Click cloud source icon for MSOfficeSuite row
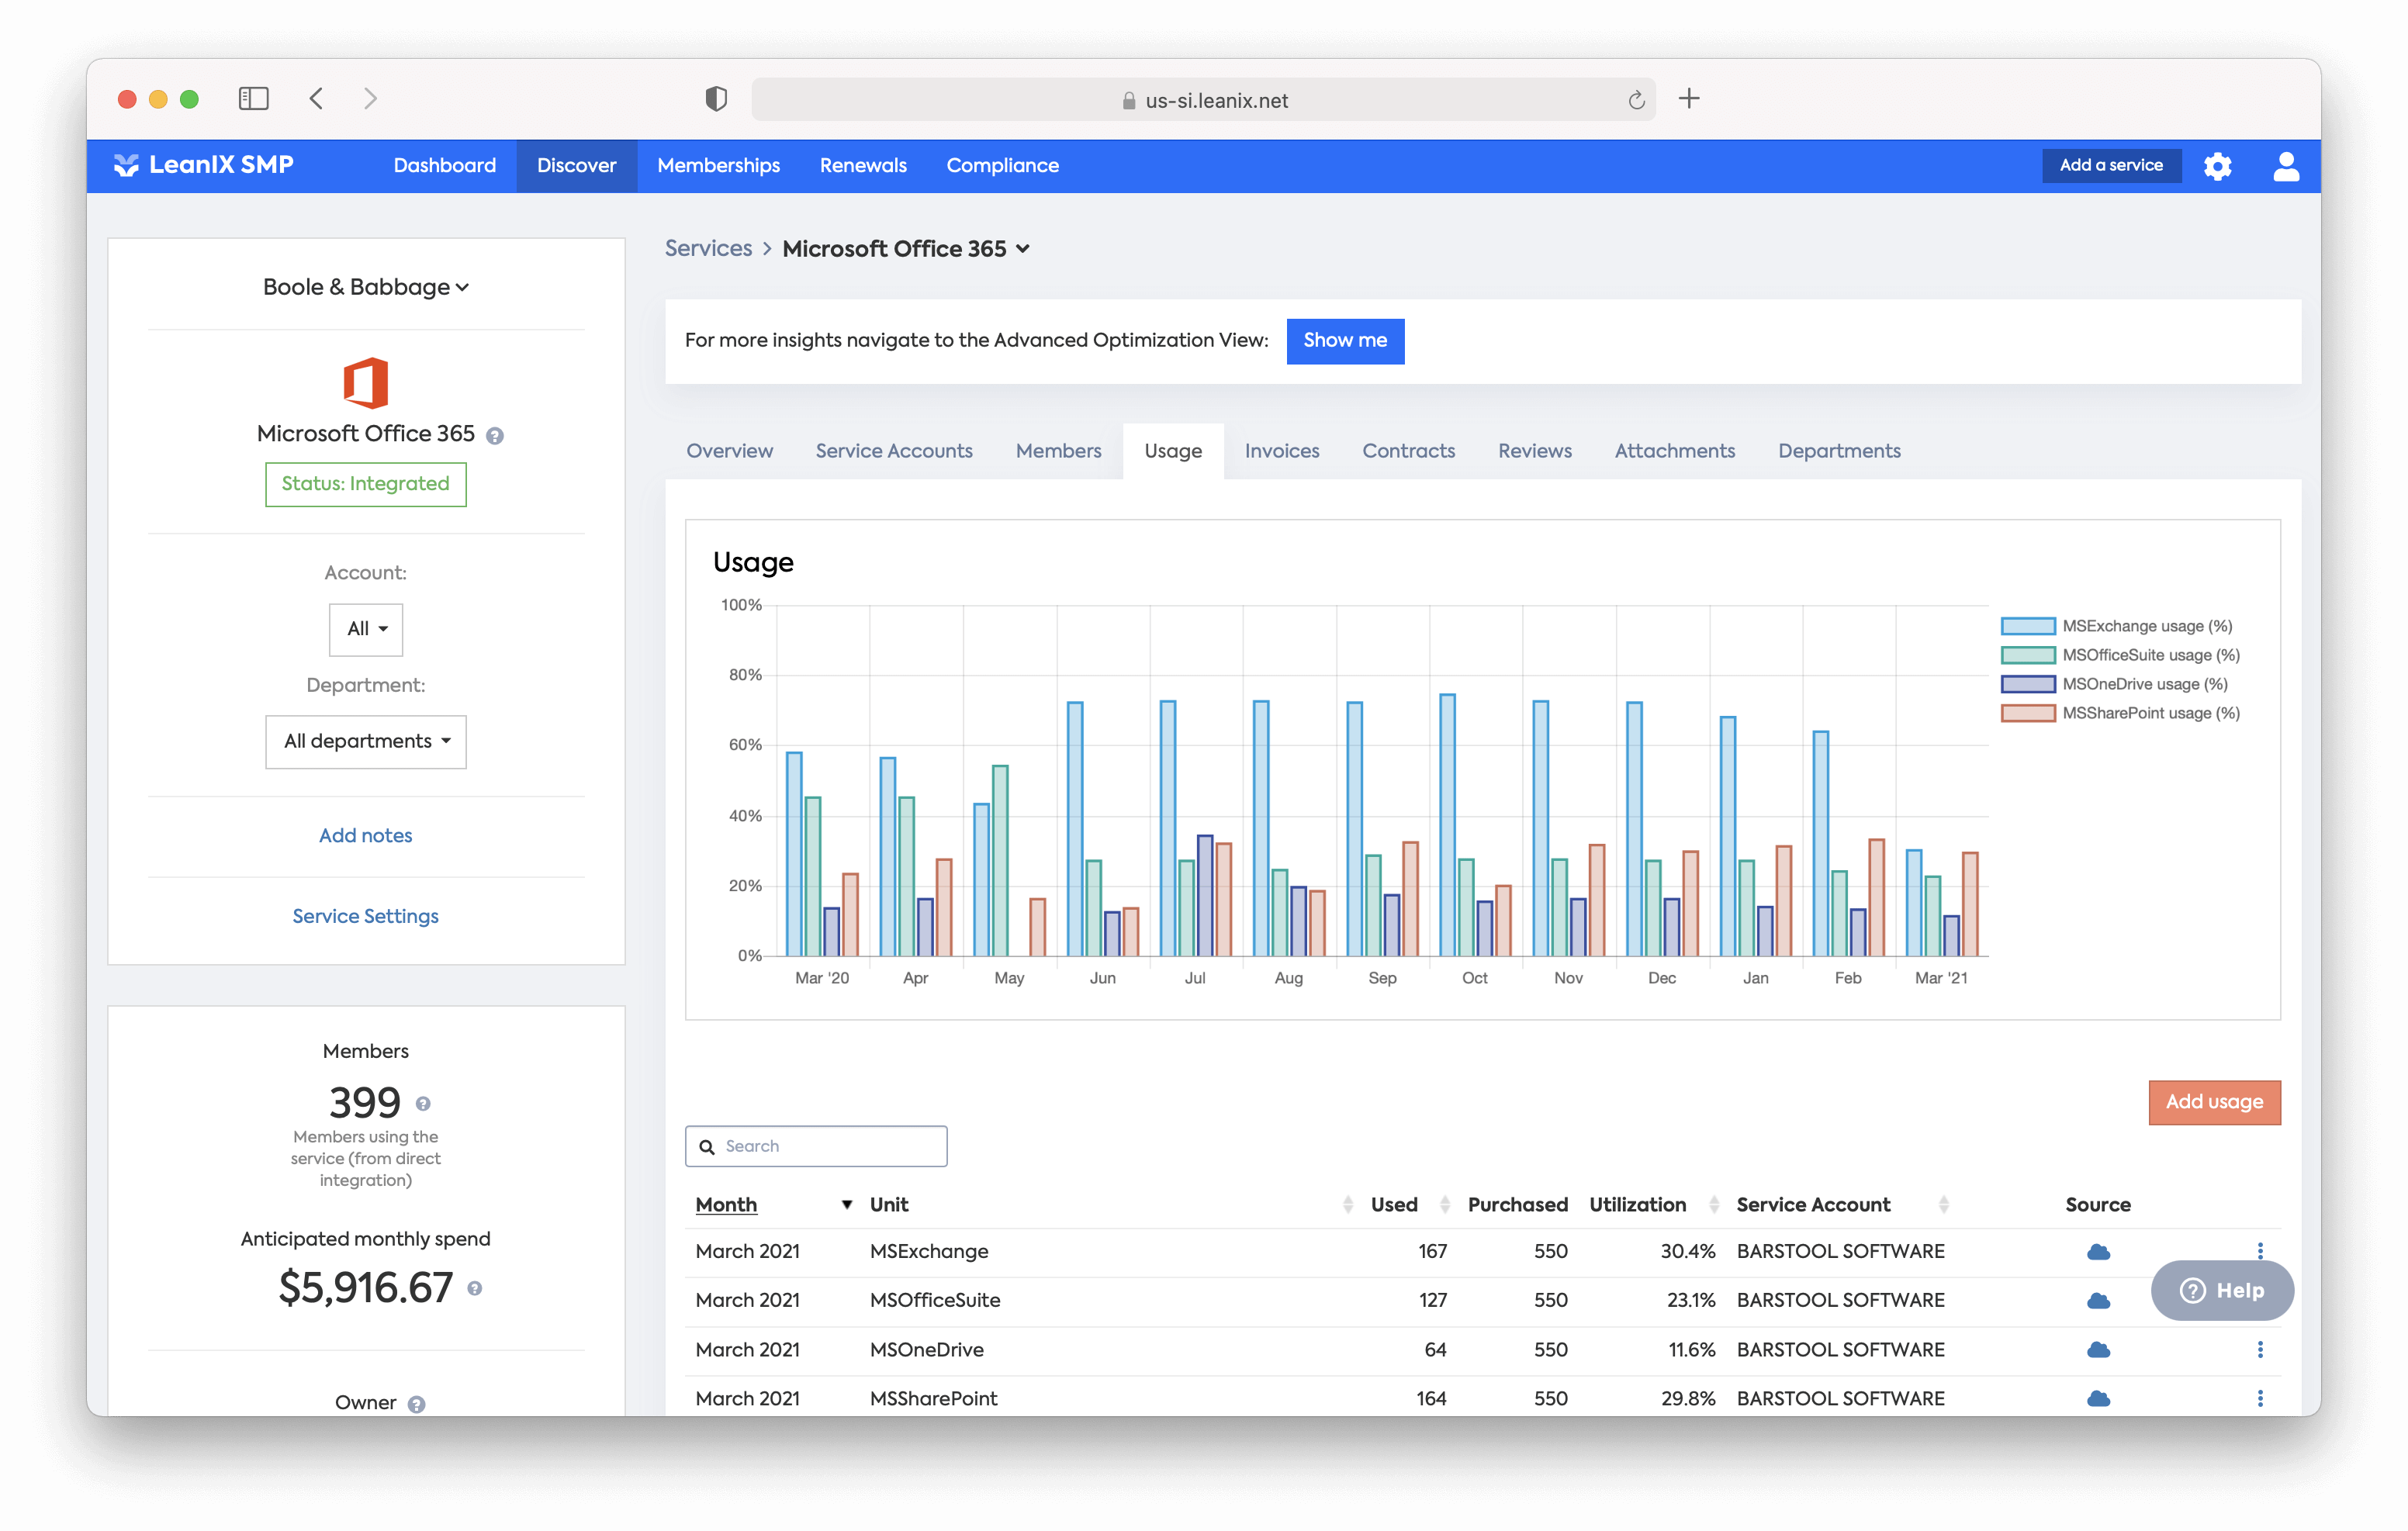Screen dimensions: 2408x1531 pos(2098,1300)
